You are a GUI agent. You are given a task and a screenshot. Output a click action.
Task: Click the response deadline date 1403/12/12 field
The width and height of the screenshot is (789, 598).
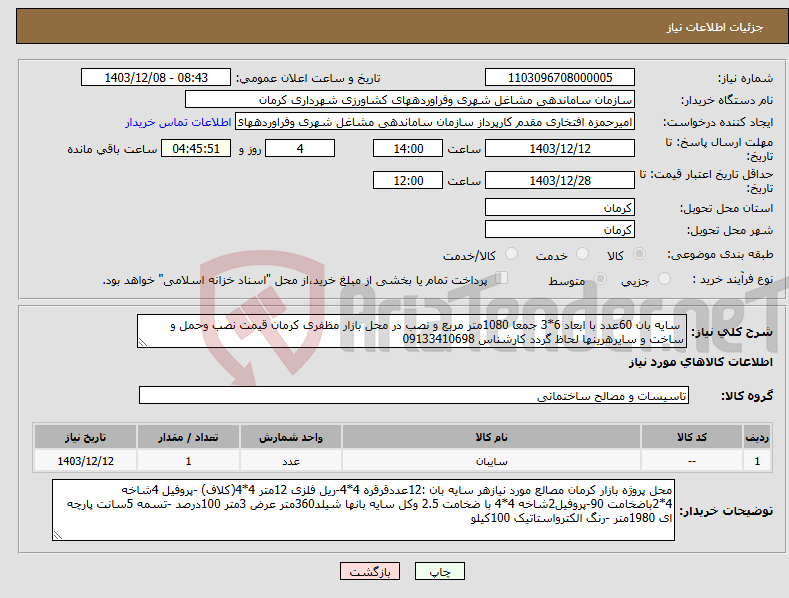click(x=560, y=148)
